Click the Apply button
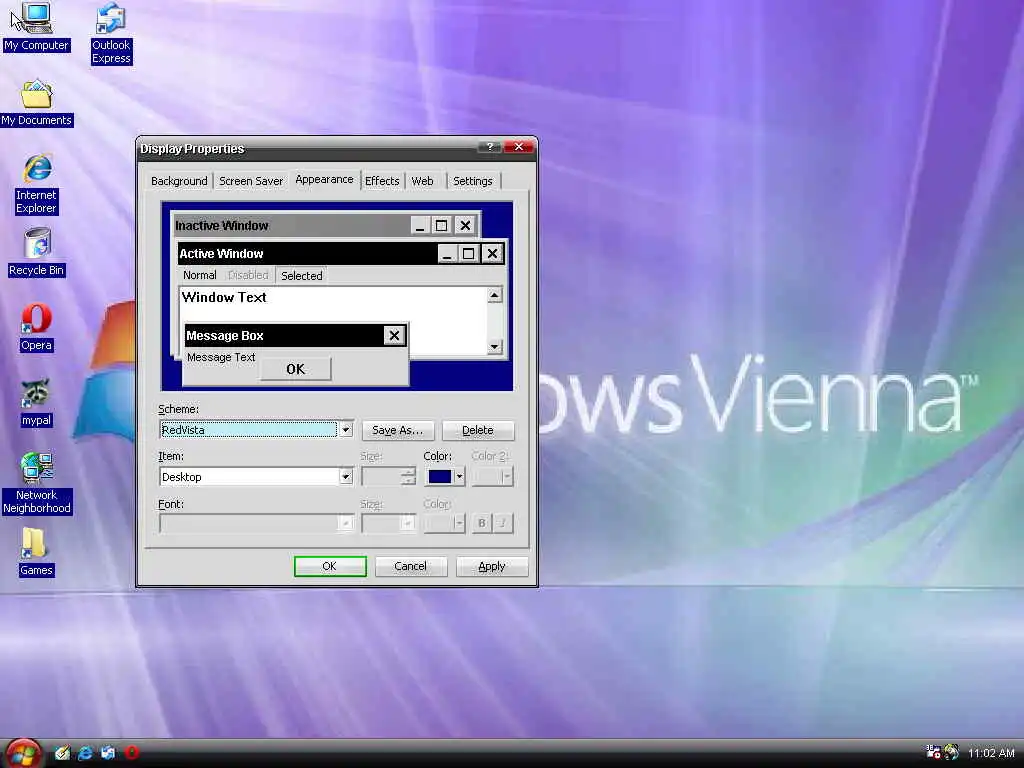 [492, 566]
